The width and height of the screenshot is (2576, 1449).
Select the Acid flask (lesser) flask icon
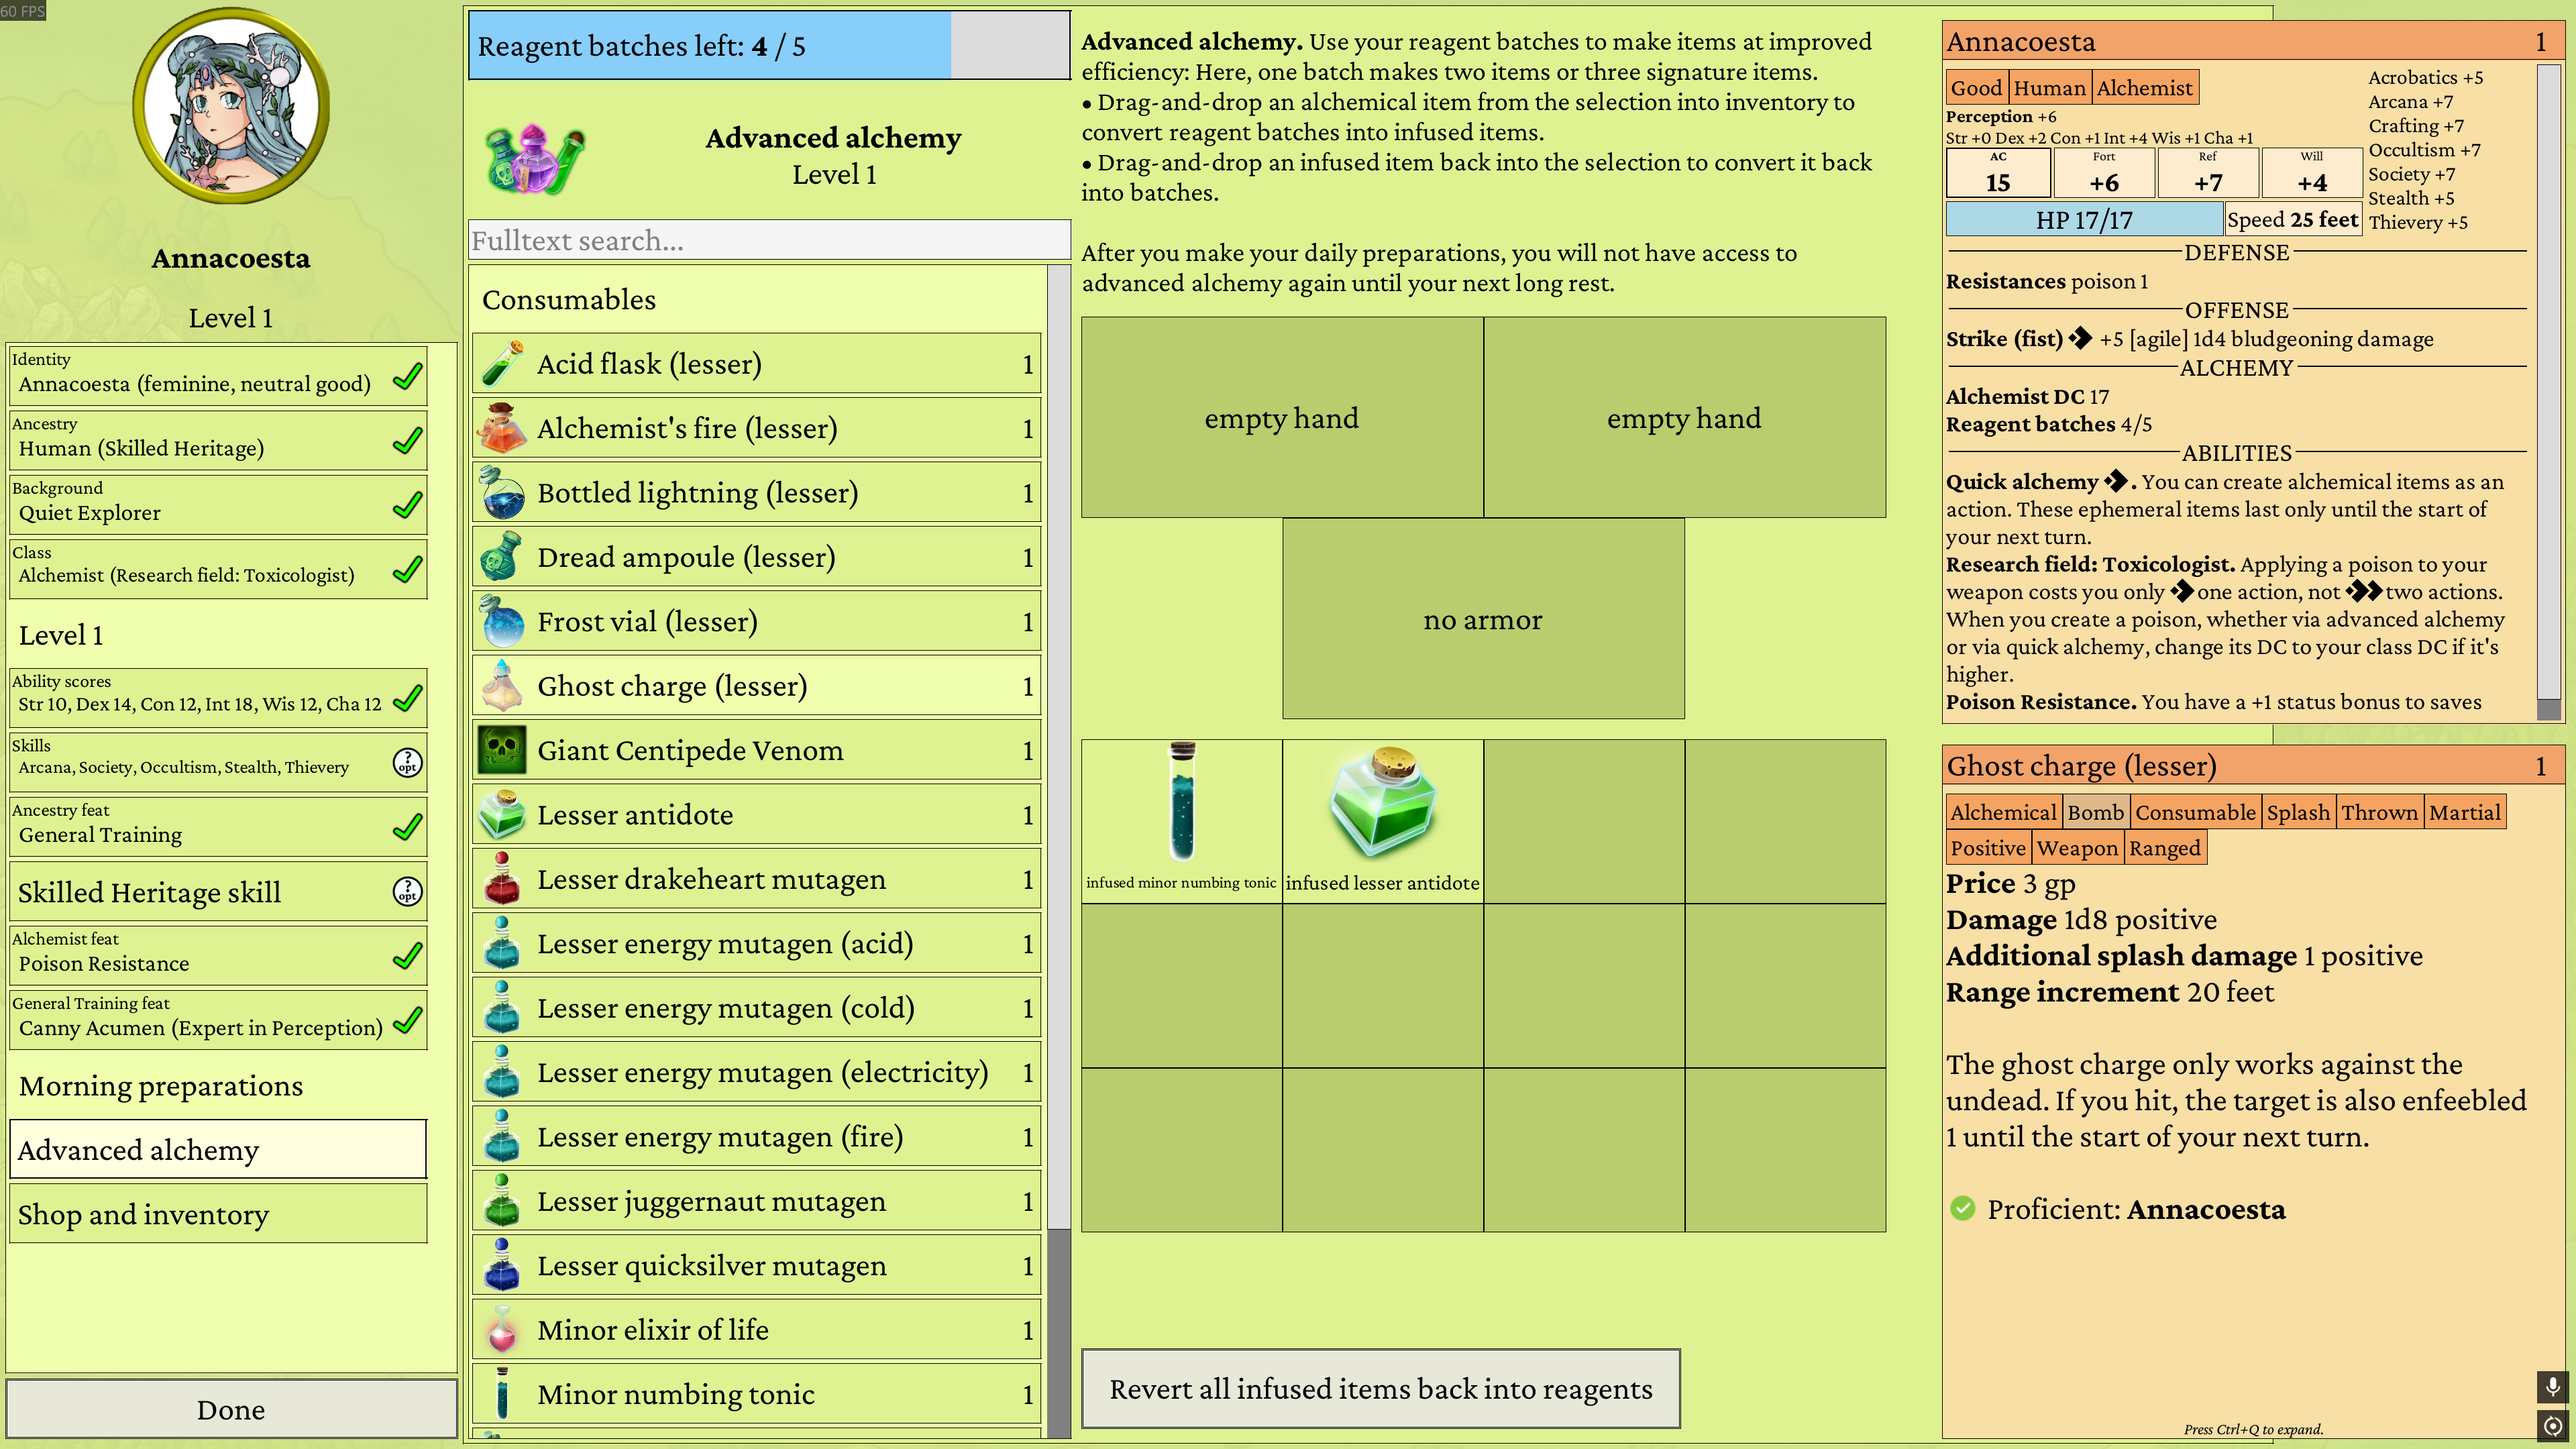502,363
